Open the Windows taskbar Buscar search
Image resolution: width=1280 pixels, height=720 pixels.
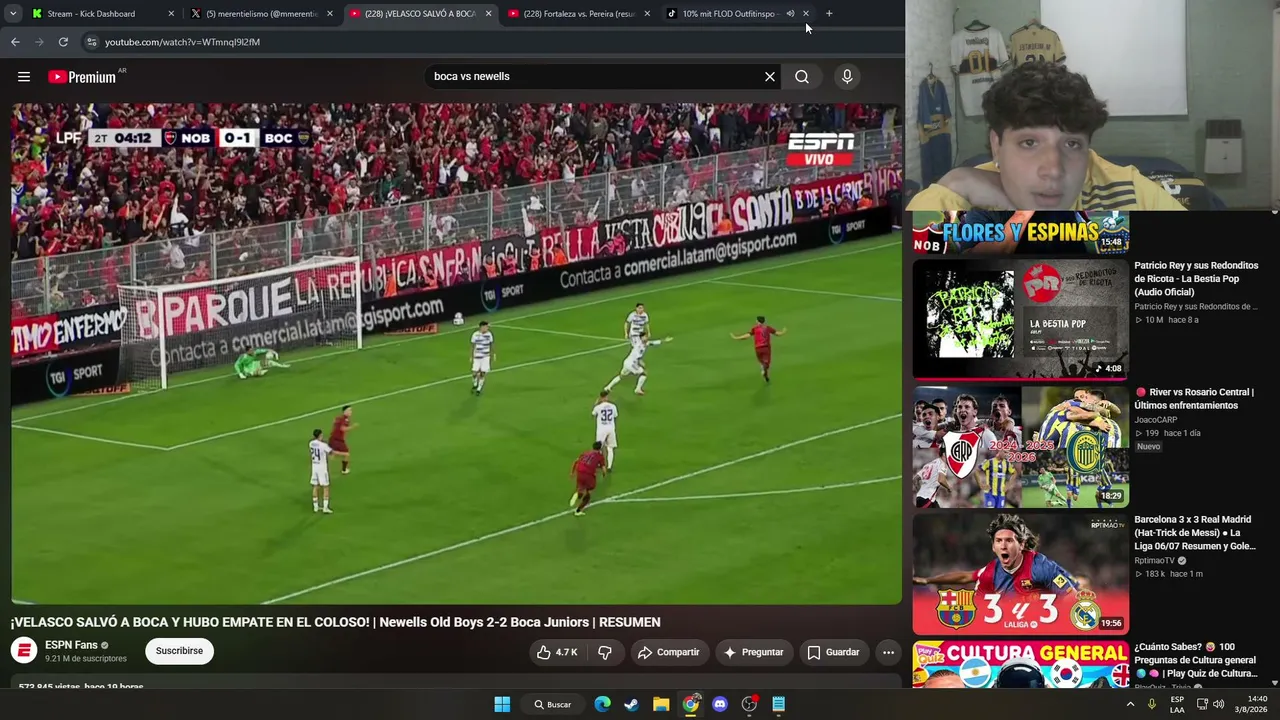[553, 704]
